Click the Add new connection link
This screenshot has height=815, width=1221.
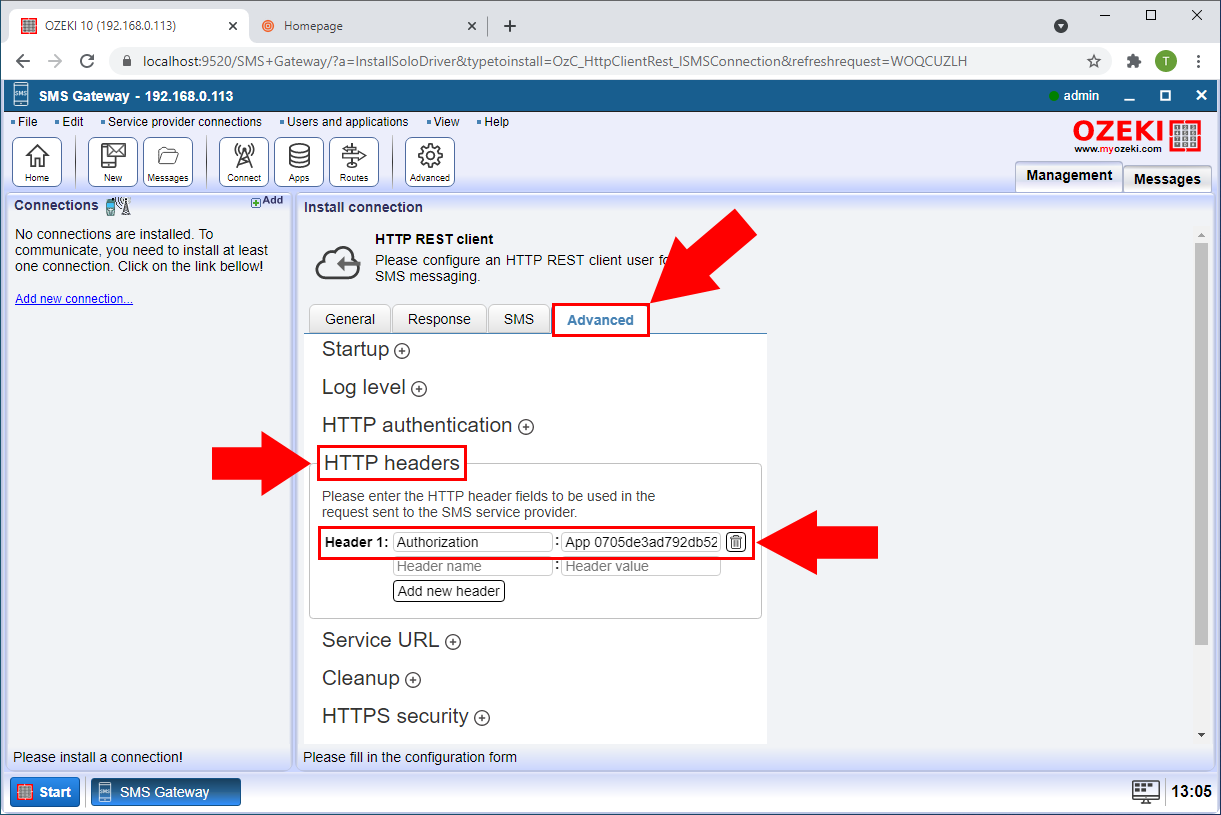74,299
